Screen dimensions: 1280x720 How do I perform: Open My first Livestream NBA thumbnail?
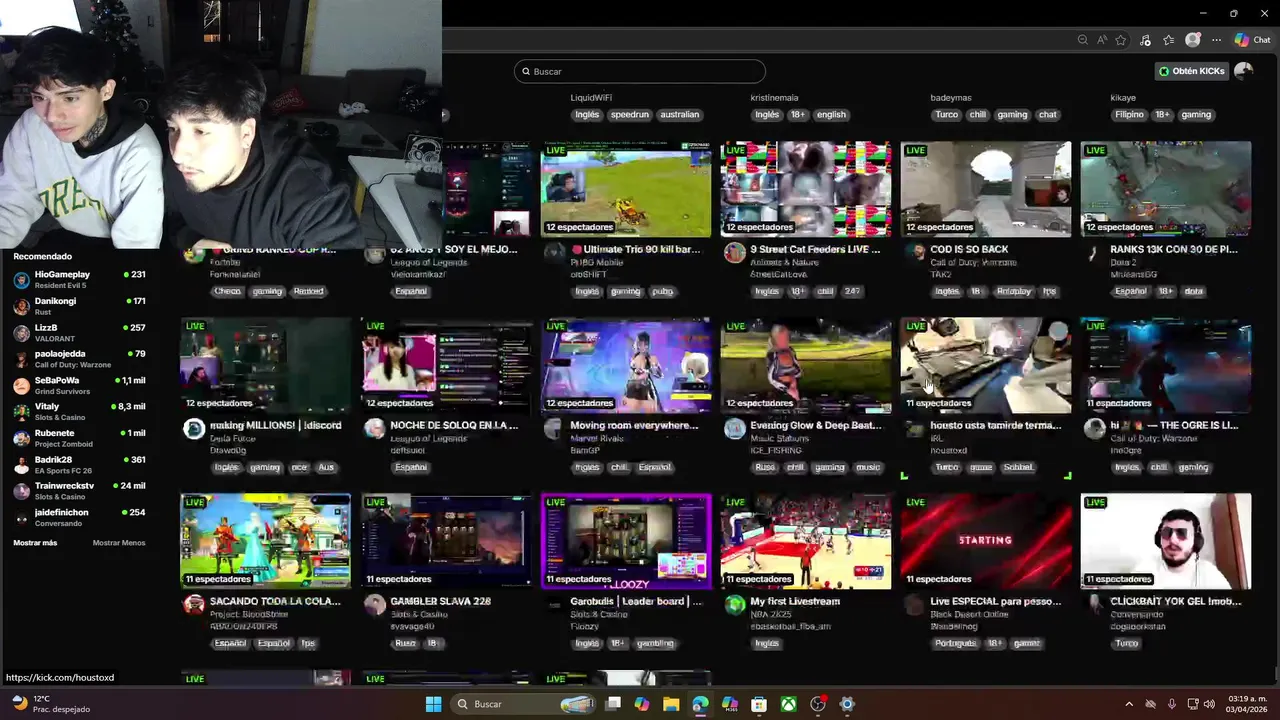(806, 541)
